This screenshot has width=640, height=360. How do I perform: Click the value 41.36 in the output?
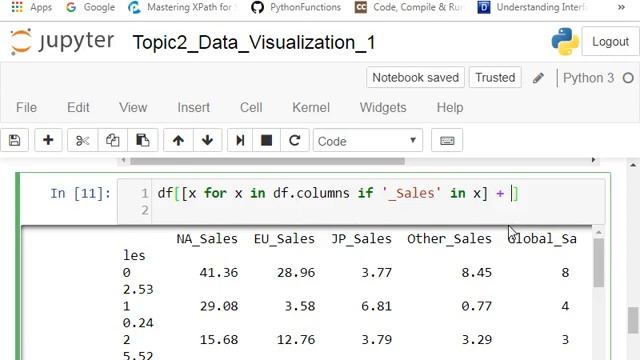click(x=219, y=272)
